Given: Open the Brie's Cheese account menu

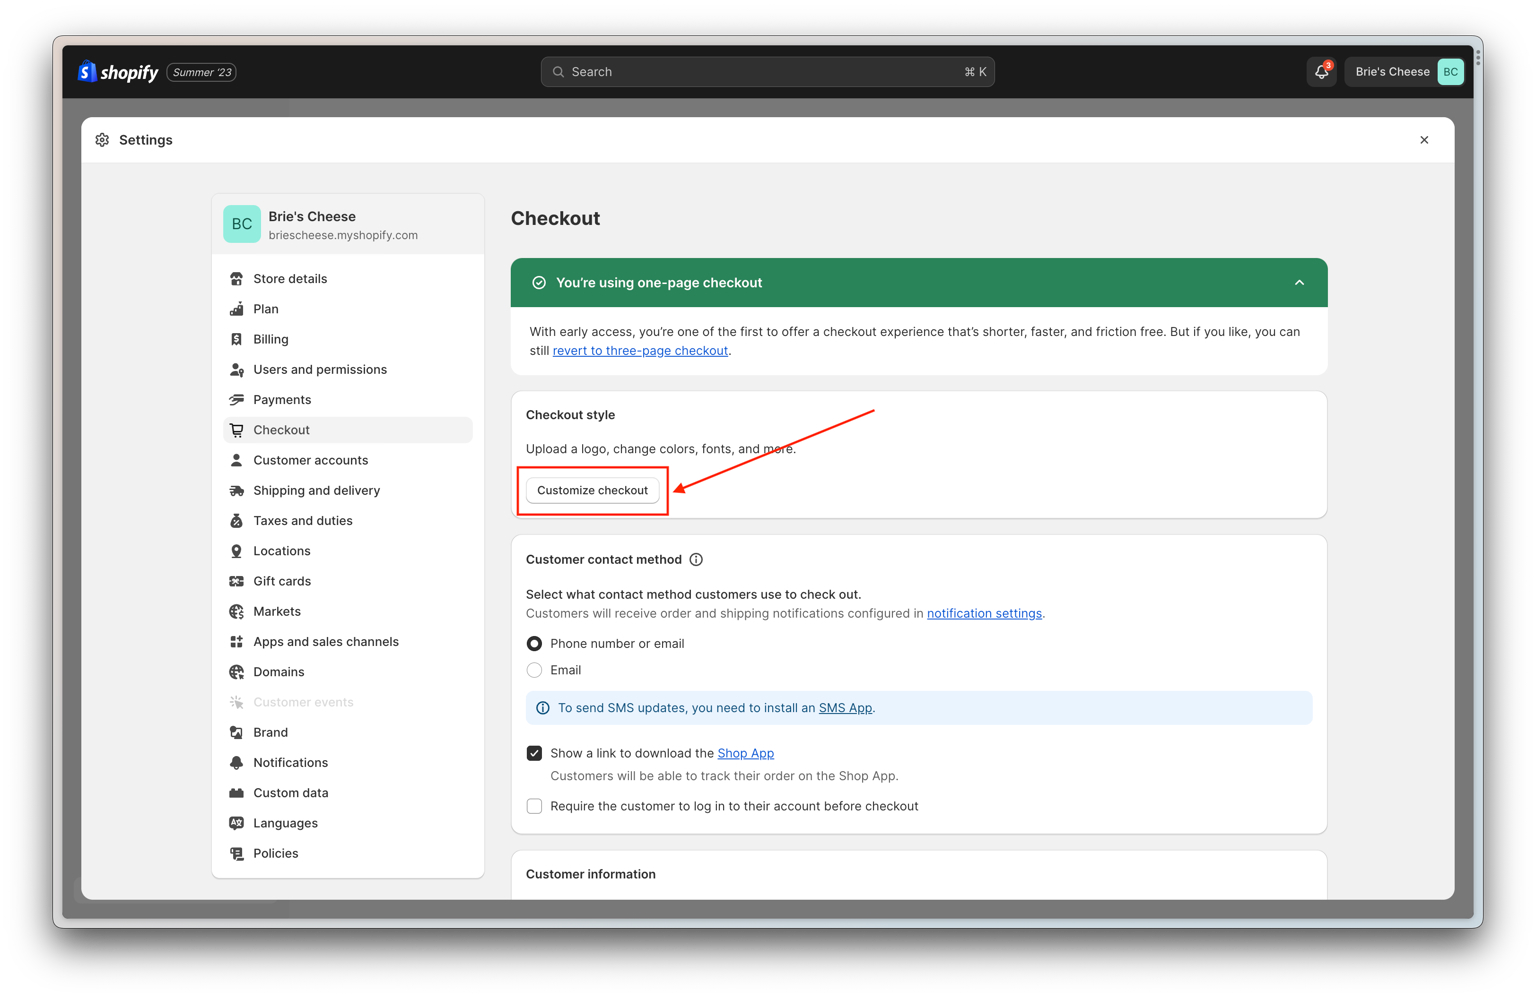Looking at the screenshot, I should 1405,72.
